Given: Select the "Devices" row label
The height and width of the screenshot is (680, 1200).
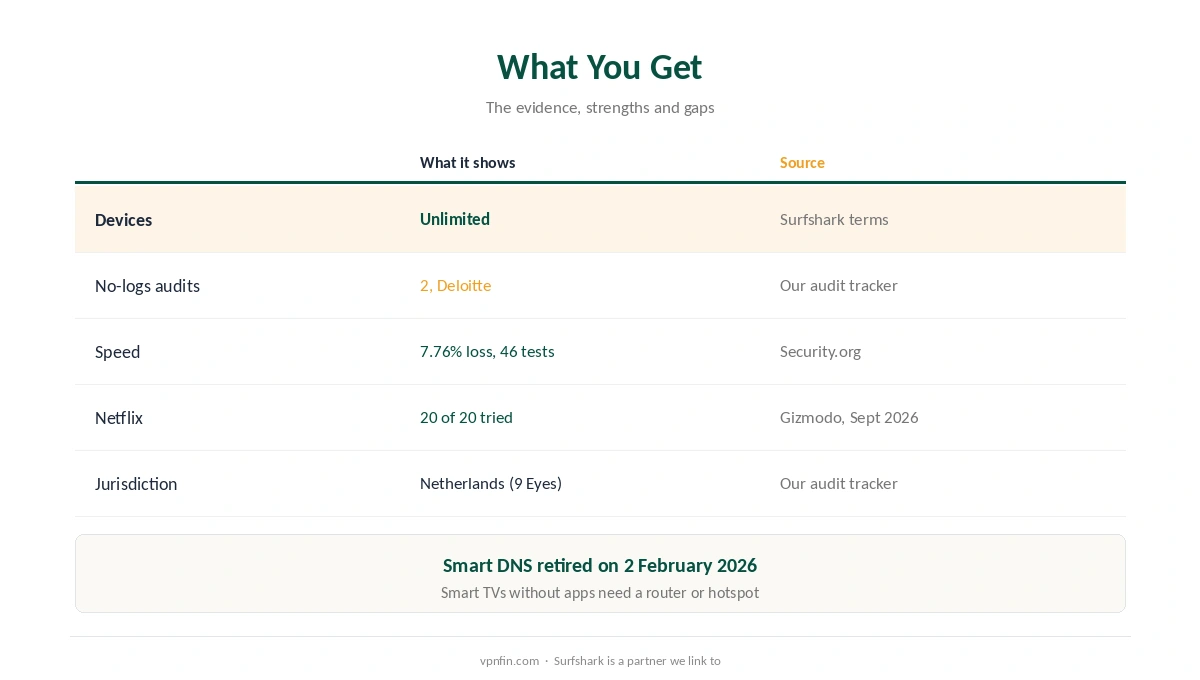Looking at the screenshot, I should tap(124, 220).
